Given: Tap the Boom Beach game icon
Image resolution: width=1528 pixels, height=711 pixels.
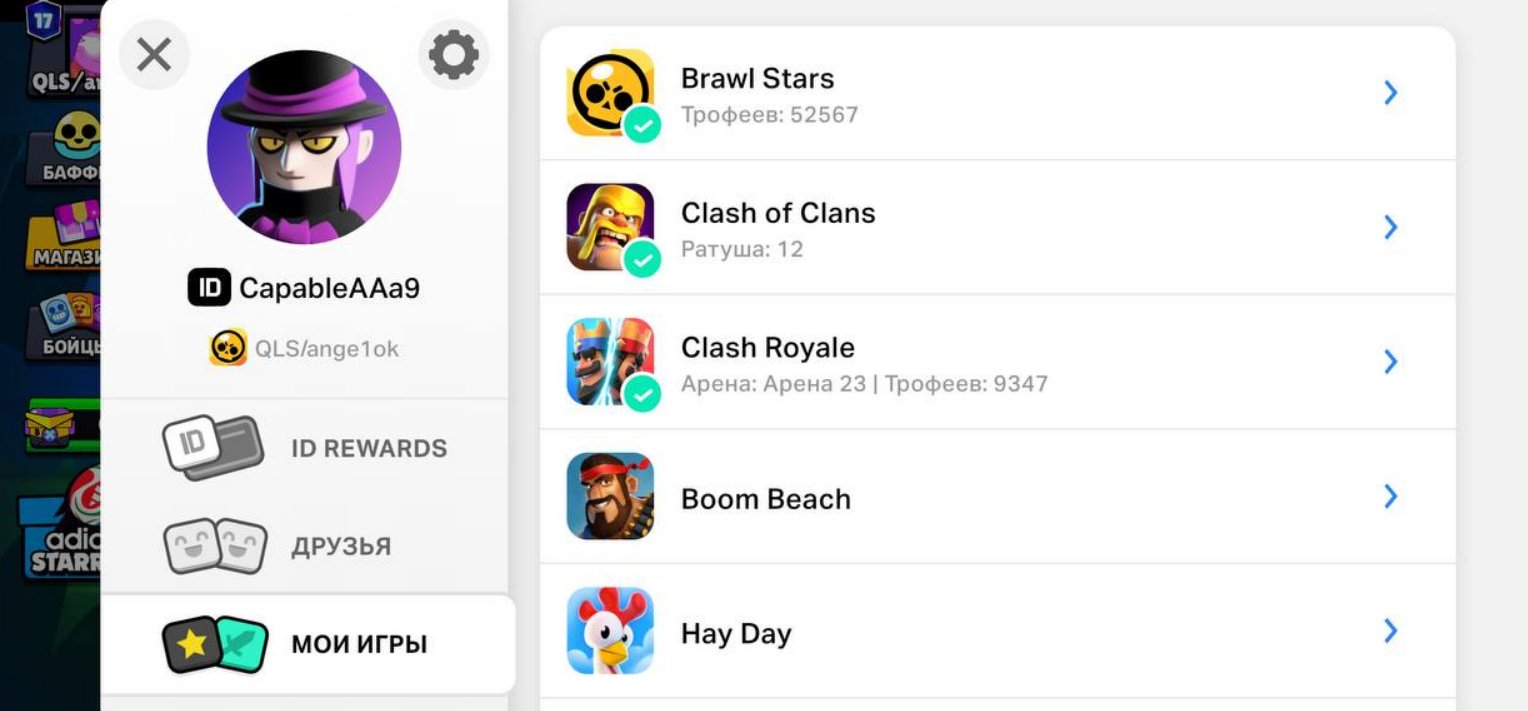Looking at the screenshot, I should tap(610, 496).
